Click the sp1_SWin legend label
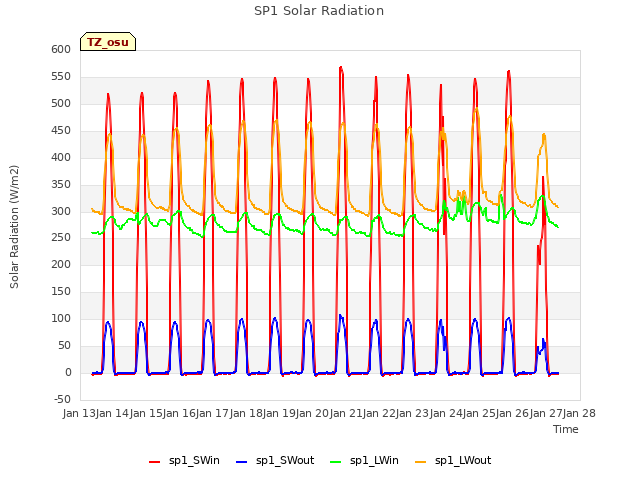 tap(194, 460)
